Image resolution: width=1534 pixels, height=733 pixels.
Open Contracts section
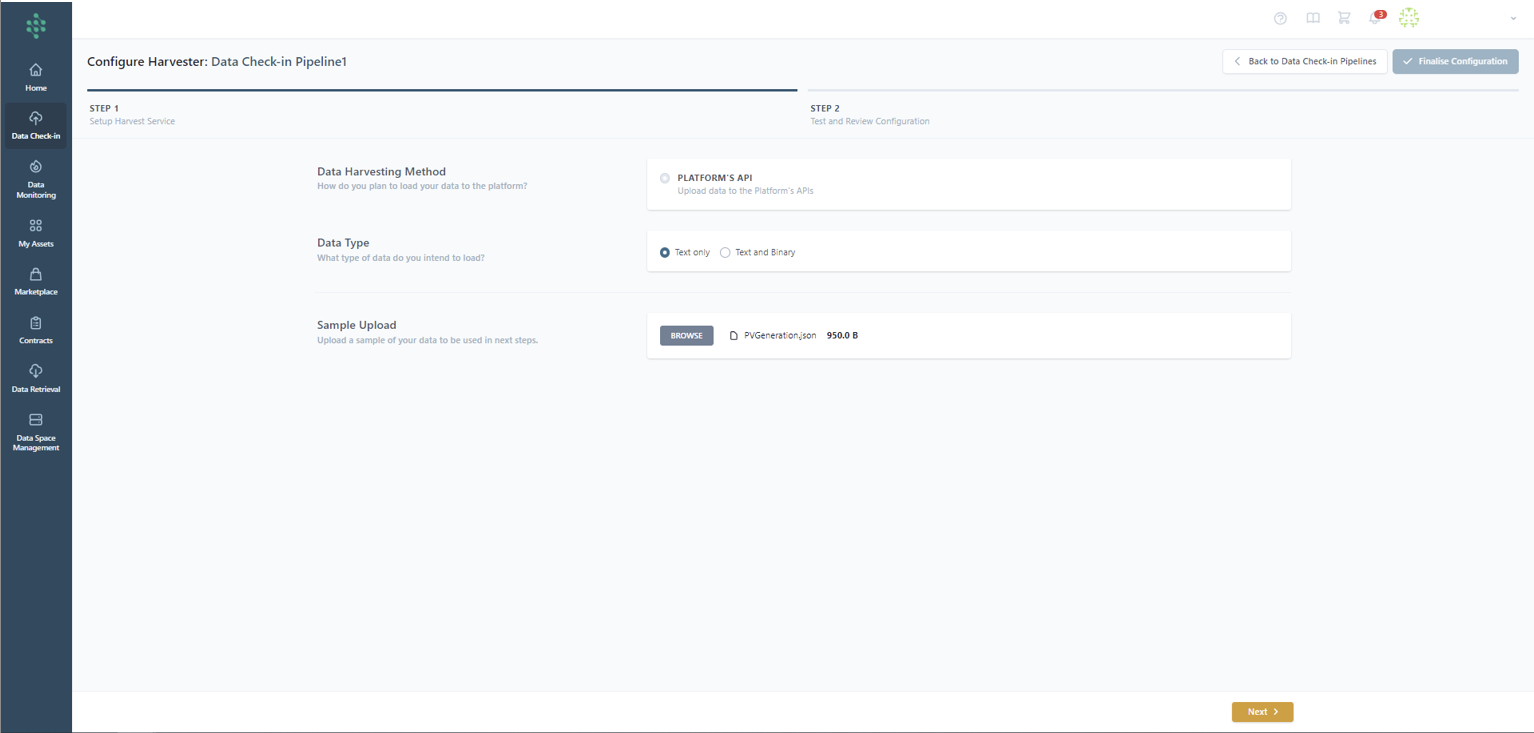(x=36, y=330)
